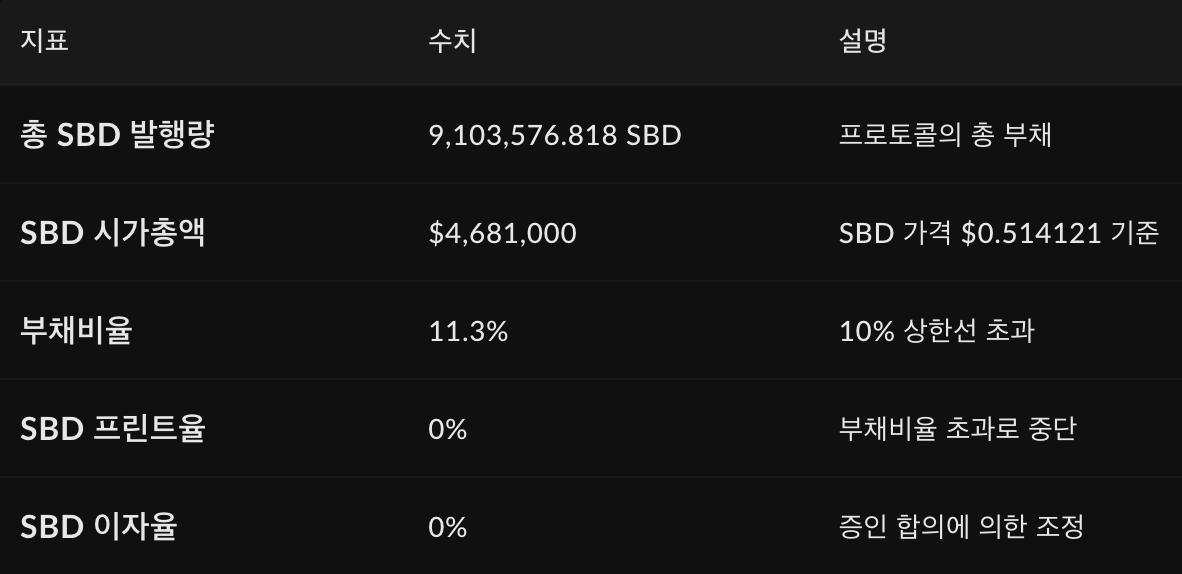Click the 0% value for SBD 이자율
Image resolution: width=1182 pixels, height=574 pixels.
pos(448,527)
